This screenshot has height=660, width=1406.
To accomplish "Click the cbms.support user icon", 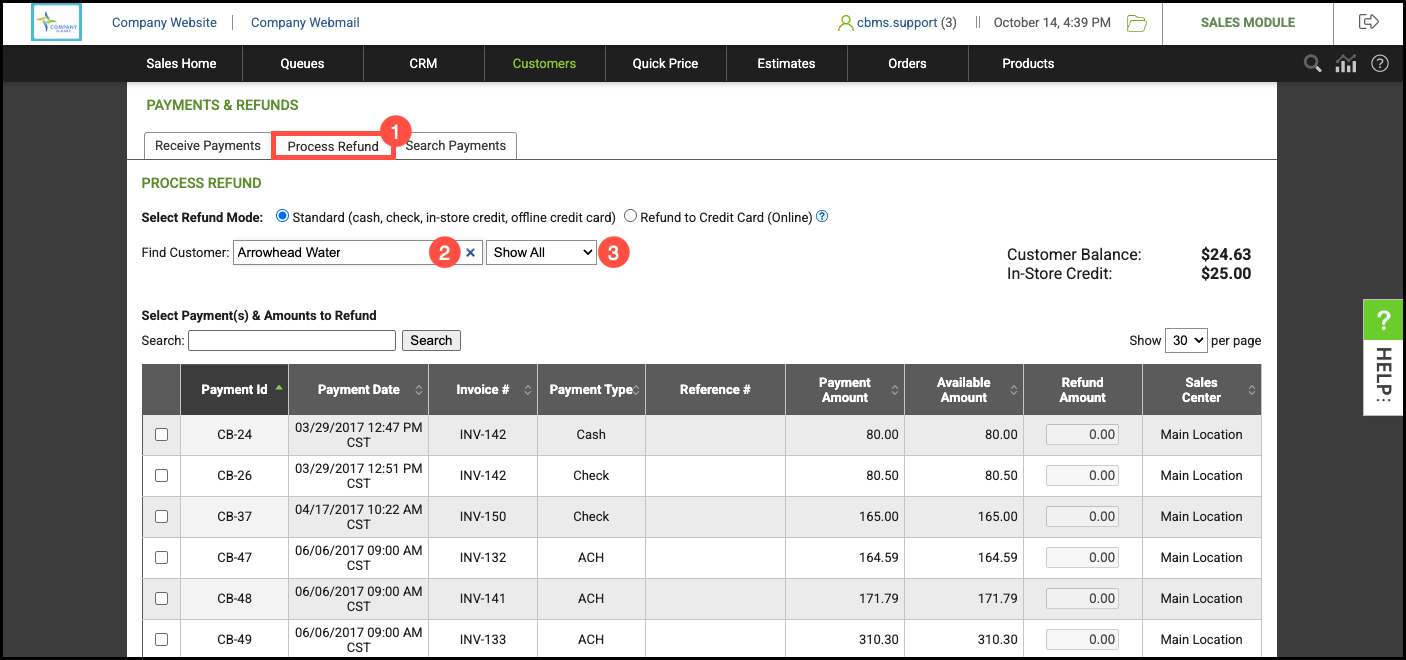I will pyautogui.click(x=845, y=22).
